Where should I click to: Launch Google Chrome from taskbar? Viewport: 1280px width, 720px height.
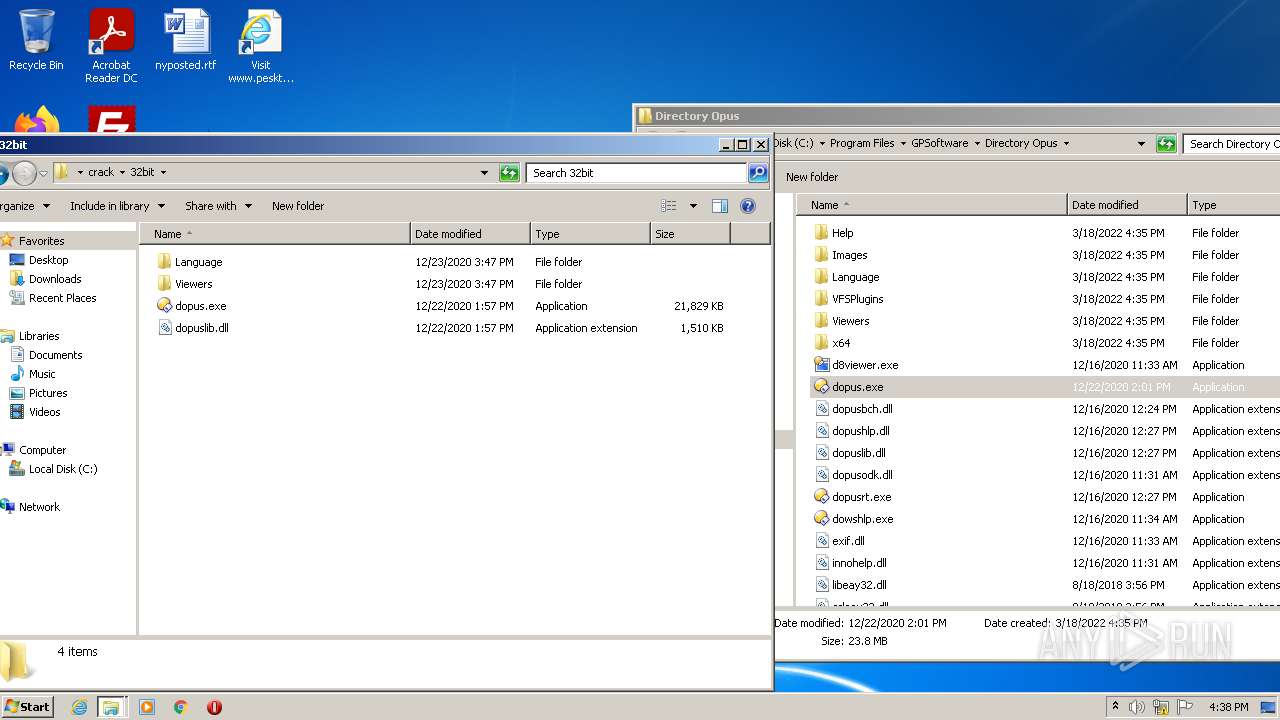click(181, 707)
